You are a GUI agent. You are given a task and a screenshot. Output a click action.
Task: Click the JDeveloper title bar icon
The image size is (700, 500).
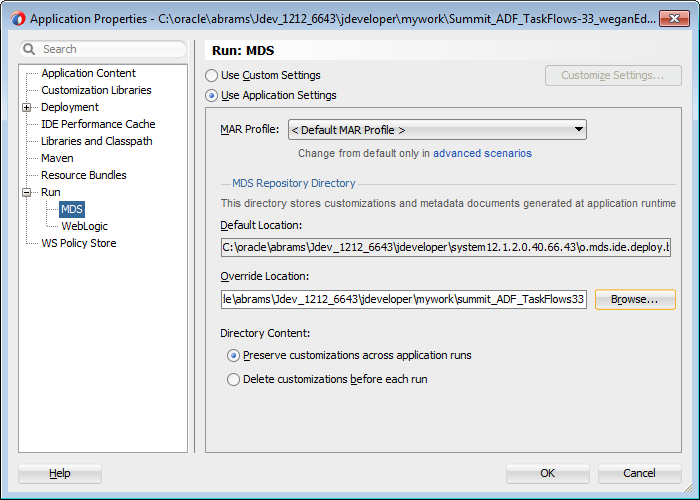click(18, 19)
